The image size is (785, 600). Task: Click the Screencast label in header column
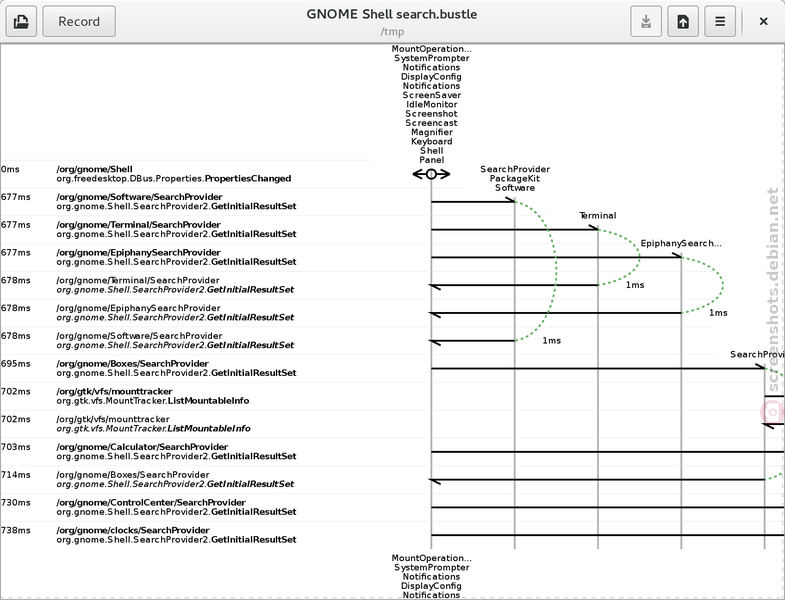pos(431,123)
